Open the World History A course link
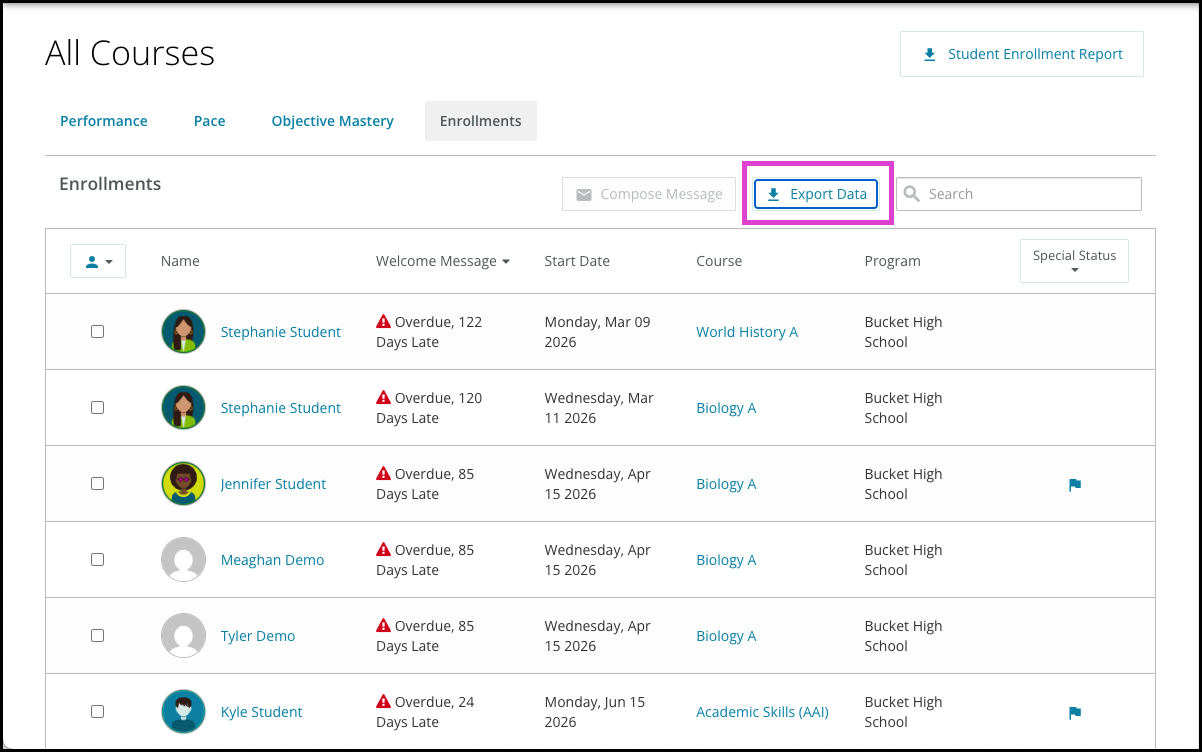Image resolution: width=1202 pixels, height=752 pixels. (747, 332)
